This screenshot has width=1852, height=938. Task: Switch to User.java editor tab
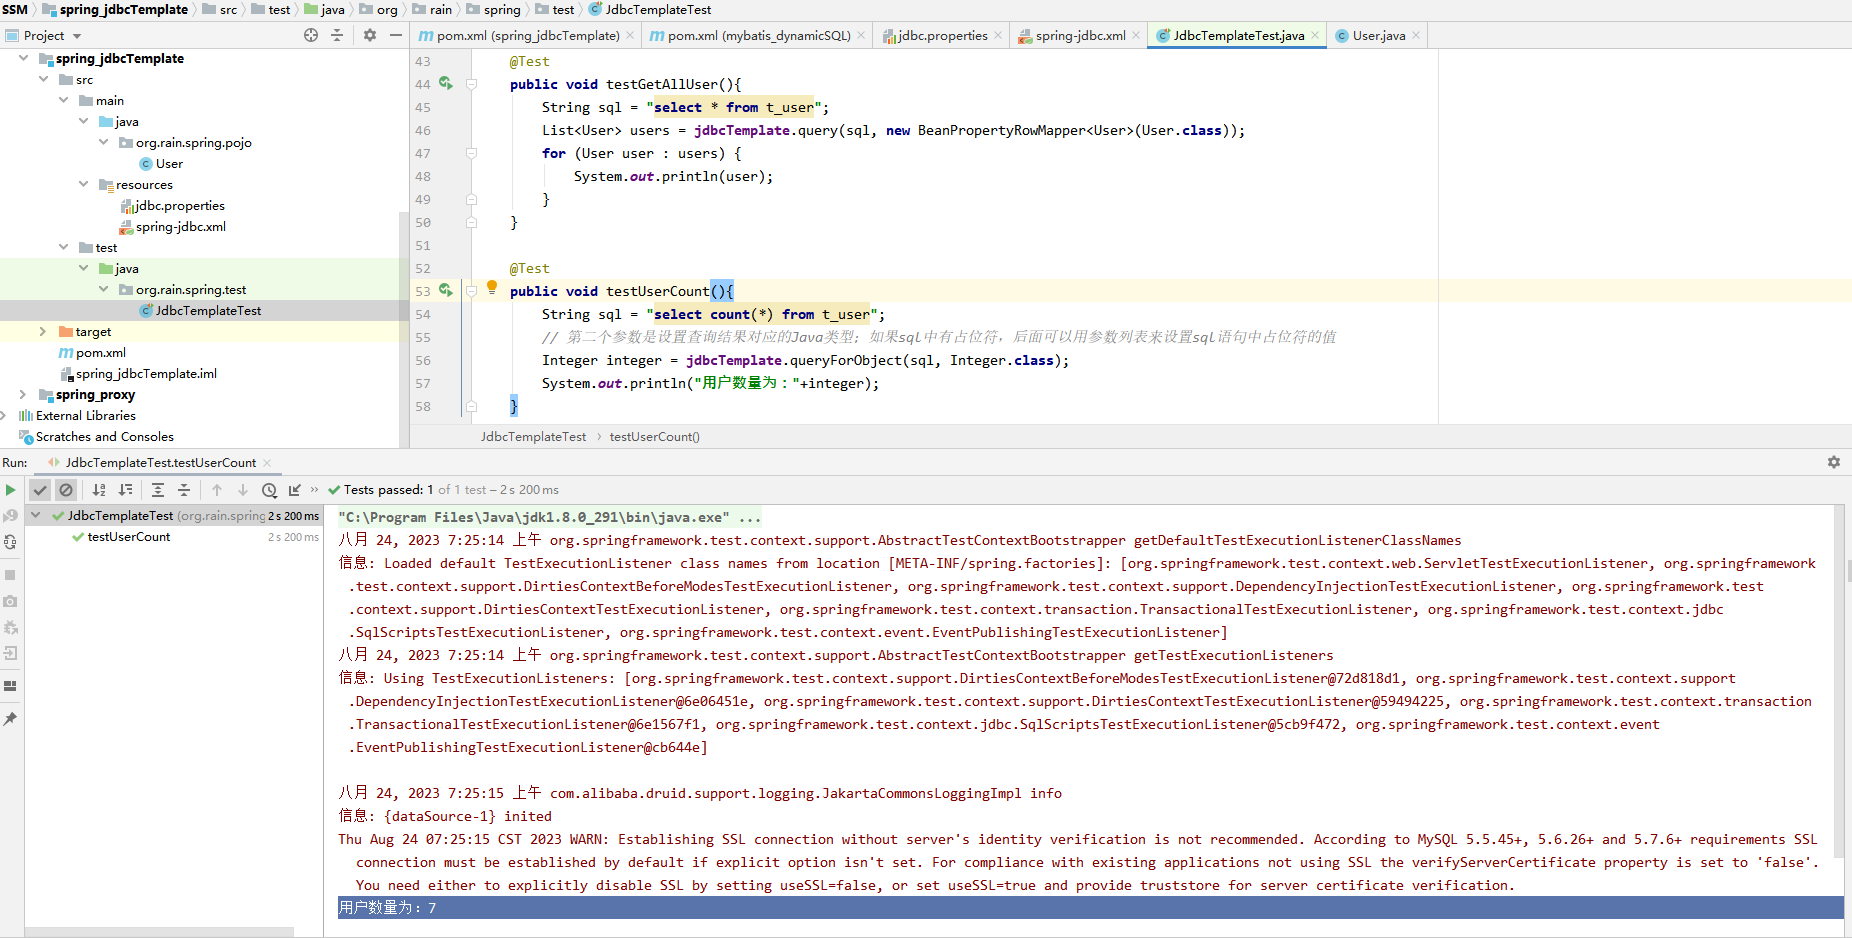1378,35
